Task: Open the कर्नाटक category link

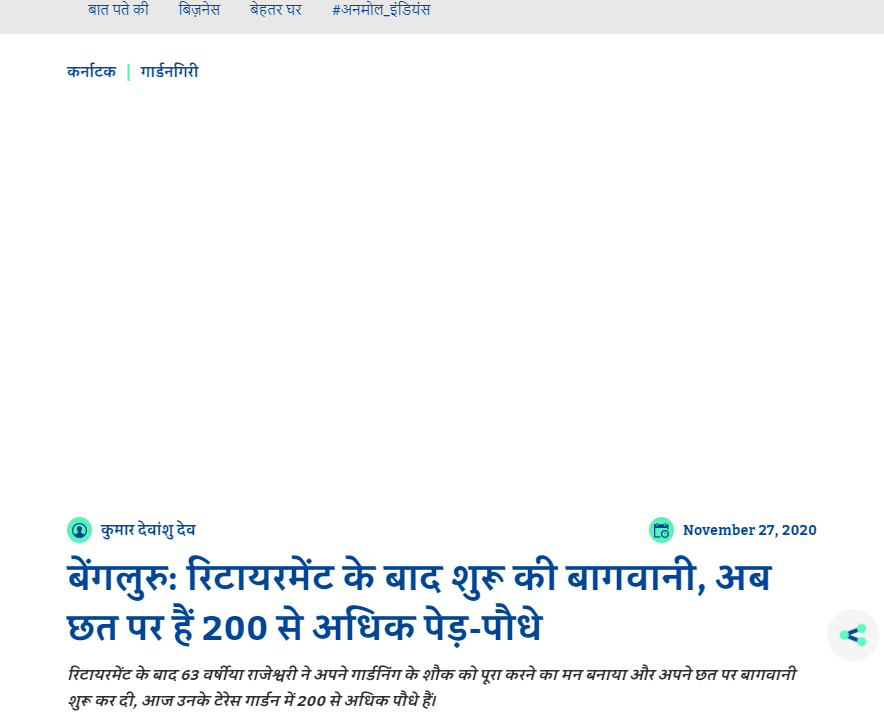Action: point(91,71)
